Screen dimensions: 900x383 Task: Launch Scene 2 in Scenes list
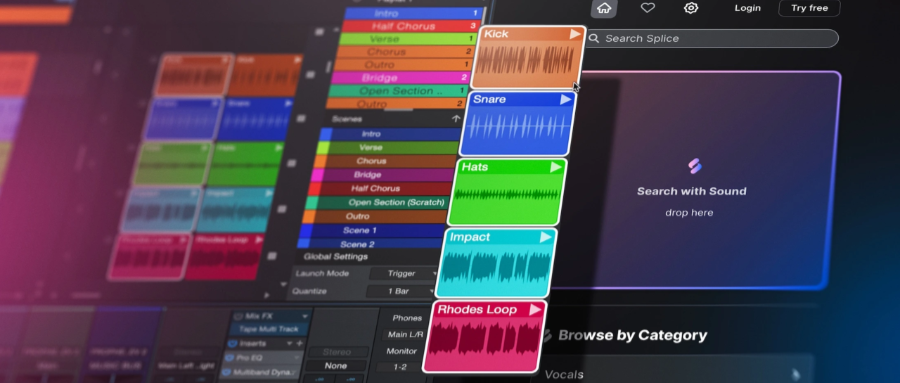(367, 244)
